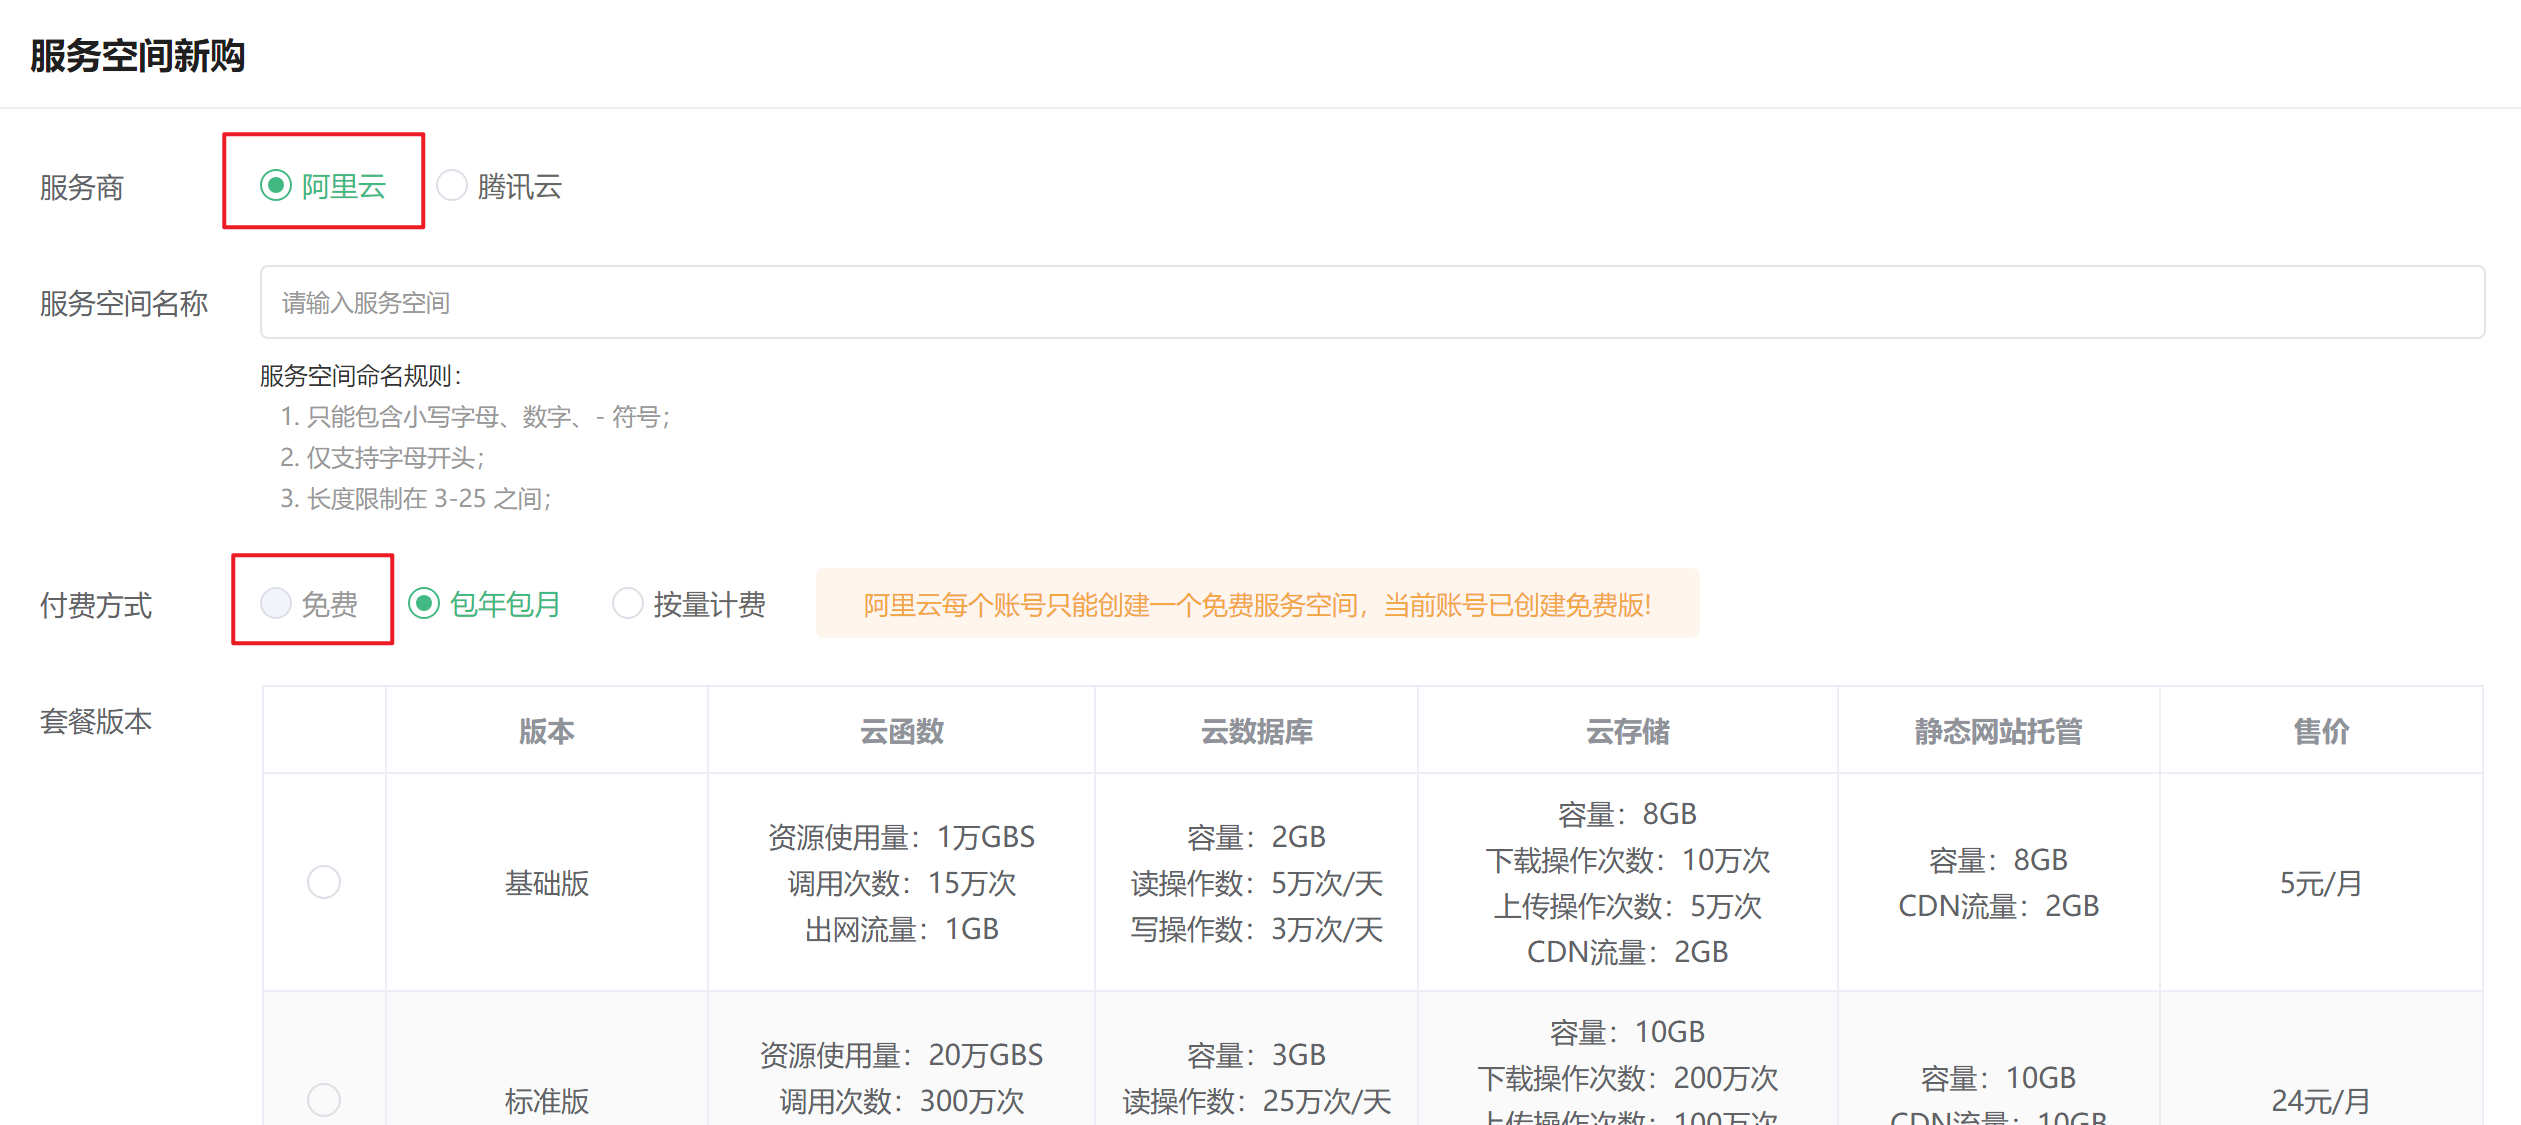Select the 腾讯云 service provider radio

452,186
